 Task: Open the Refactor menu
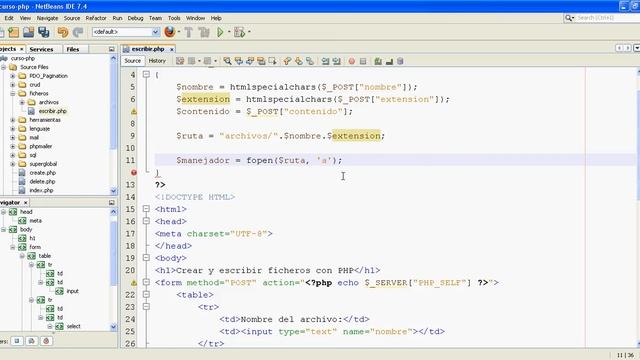[96, 18]
